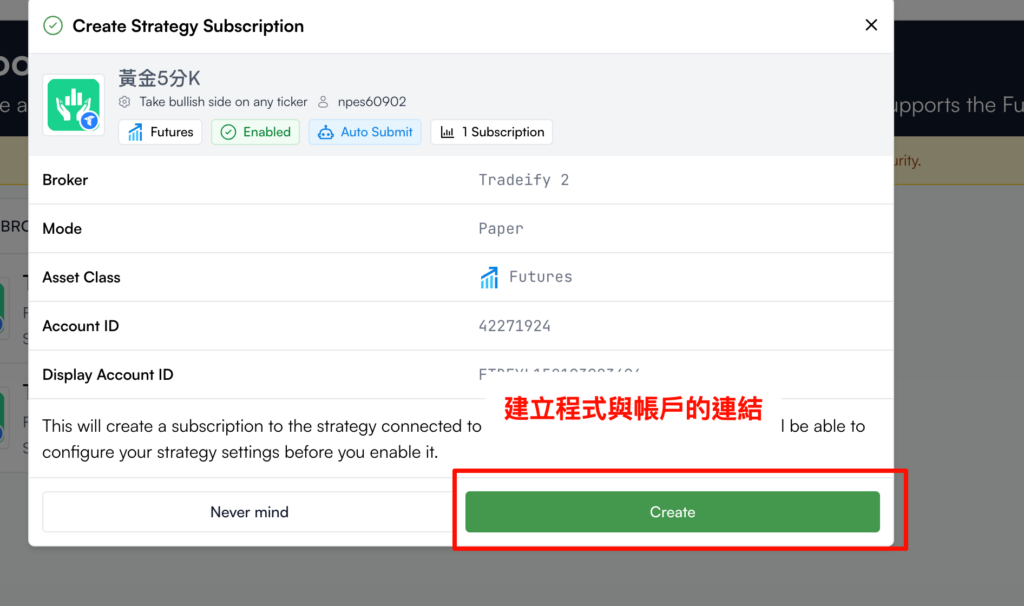Click the green checkmark circle icon in dialog title
Screen dimensions: 1024x606
point(53,26)
